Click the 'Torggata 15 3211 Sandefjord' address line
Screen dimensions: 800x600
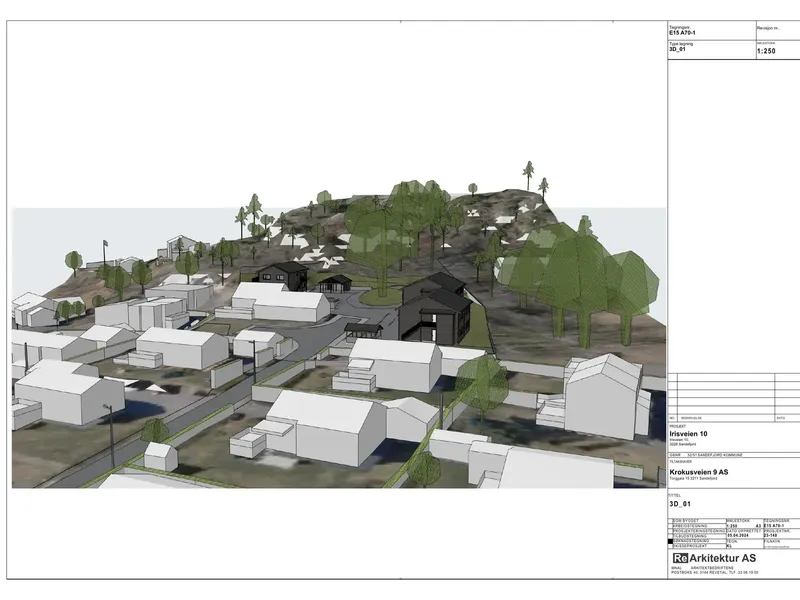click(693, 479)
